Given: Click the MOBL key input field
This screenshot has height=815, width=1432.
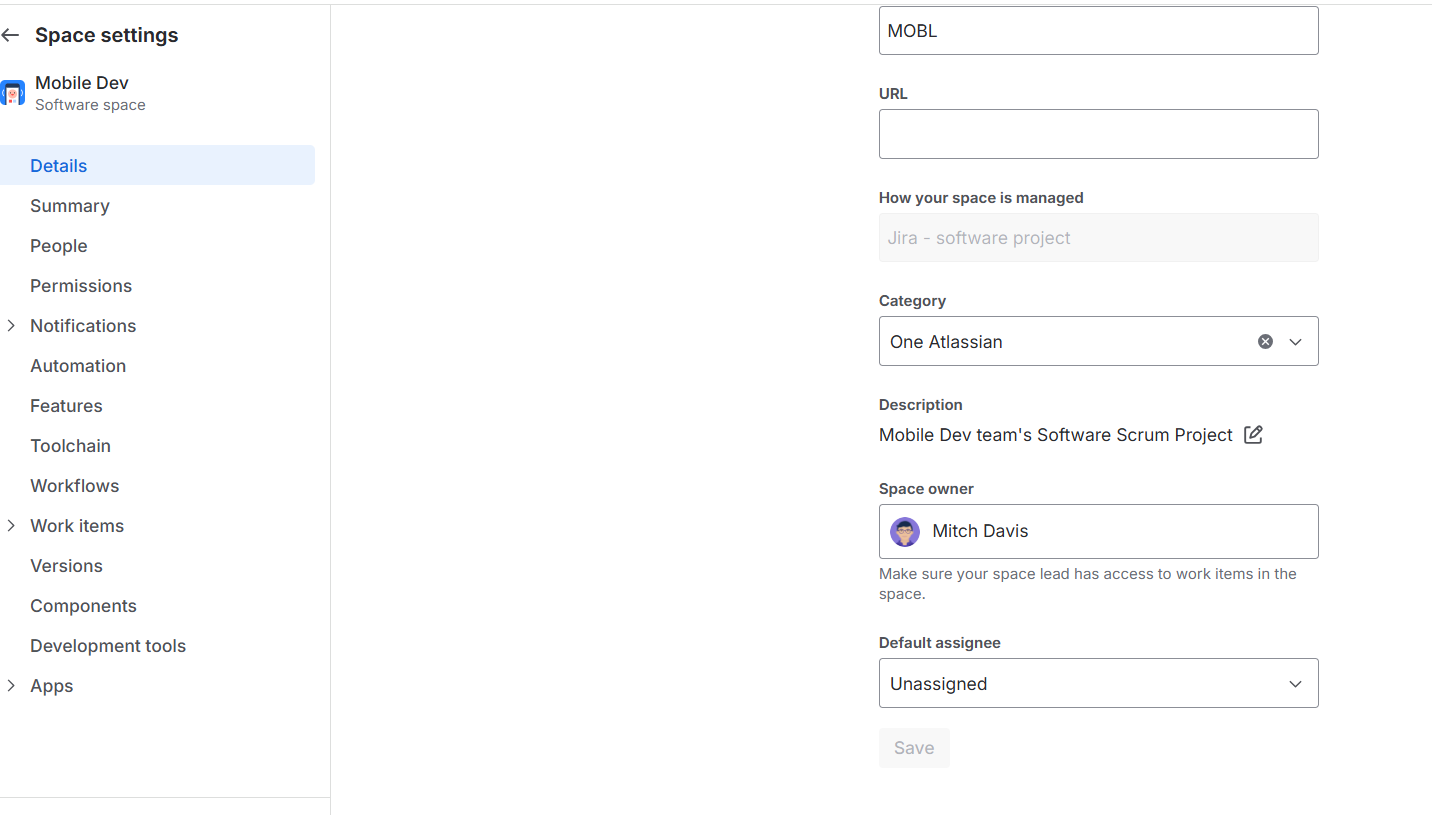Looking at the screenshot, I should tap(1098, 31).
